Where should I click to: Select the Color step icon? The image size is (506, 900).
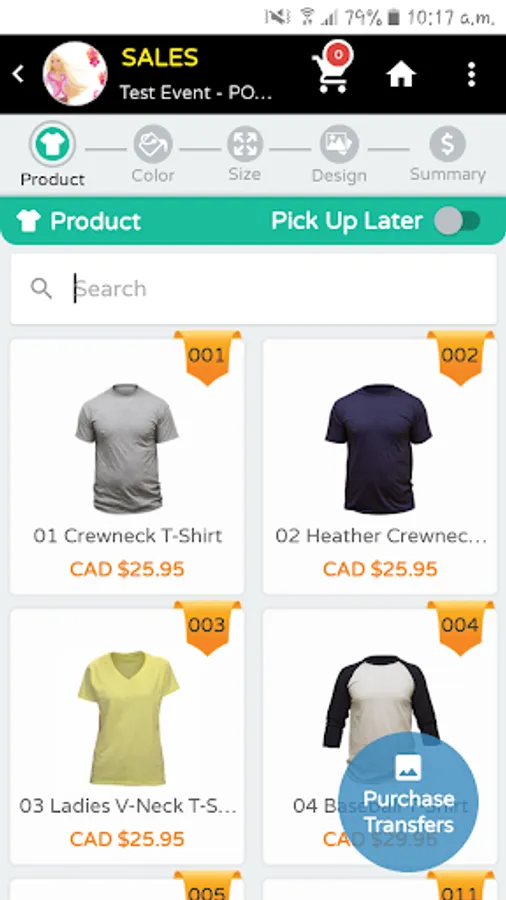tap(153, 145)
